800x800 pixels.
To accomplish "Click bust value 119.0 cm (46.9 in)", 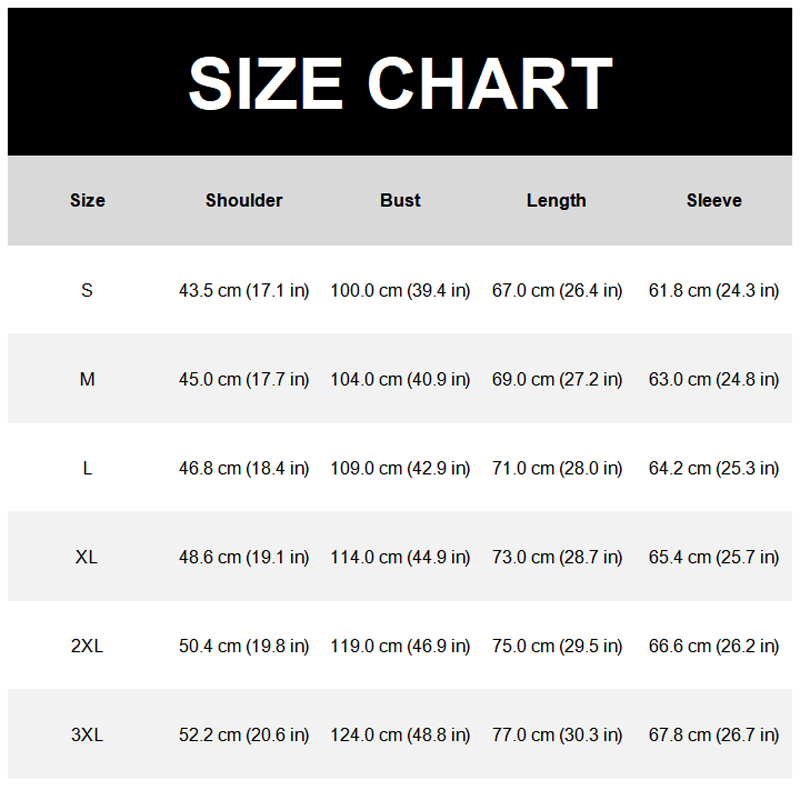I will (x=400, y=646).
